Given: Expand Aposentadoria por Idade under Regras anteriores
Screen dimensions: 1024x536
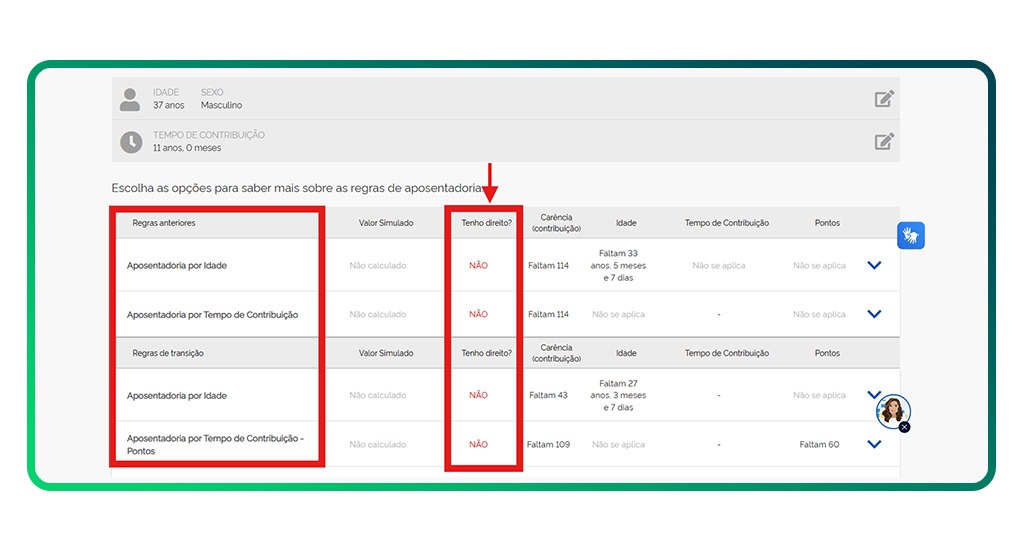Looking at the screenshot, I should (x=874, y=266).
